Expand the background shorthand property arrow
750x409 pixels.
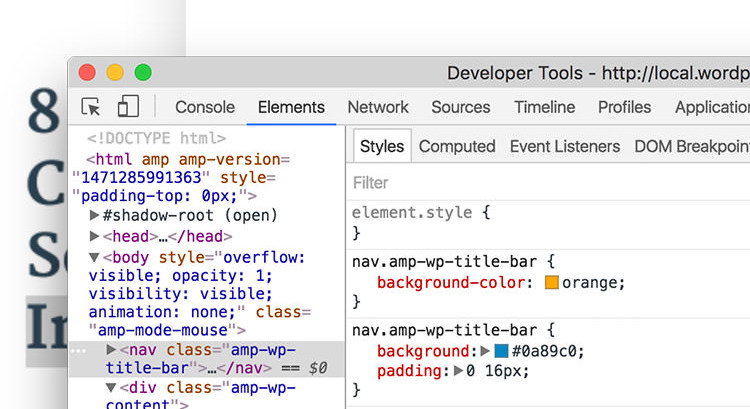click(485, 351)
